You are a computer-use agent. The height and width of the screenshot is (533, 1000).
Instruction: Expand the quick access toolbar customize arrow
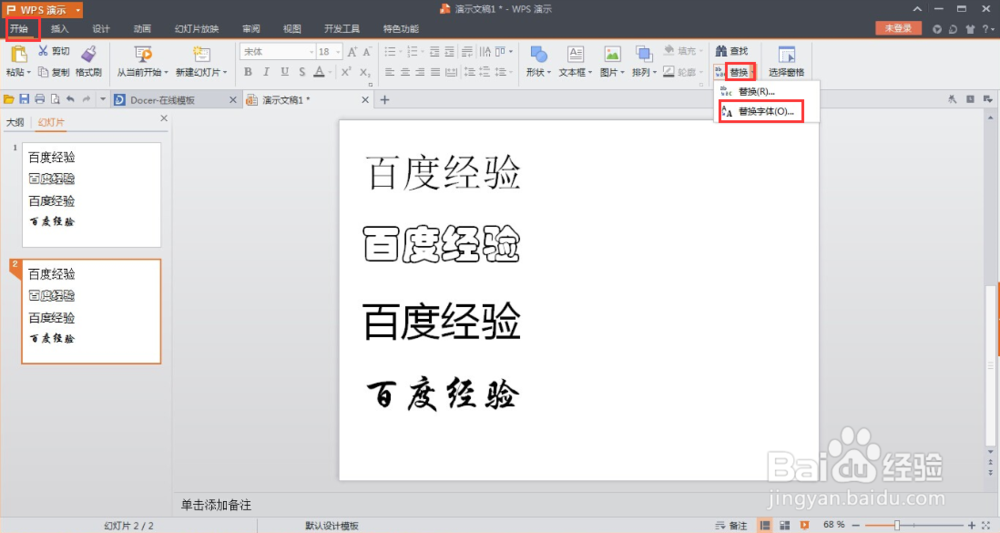click(x=103, y=99)
